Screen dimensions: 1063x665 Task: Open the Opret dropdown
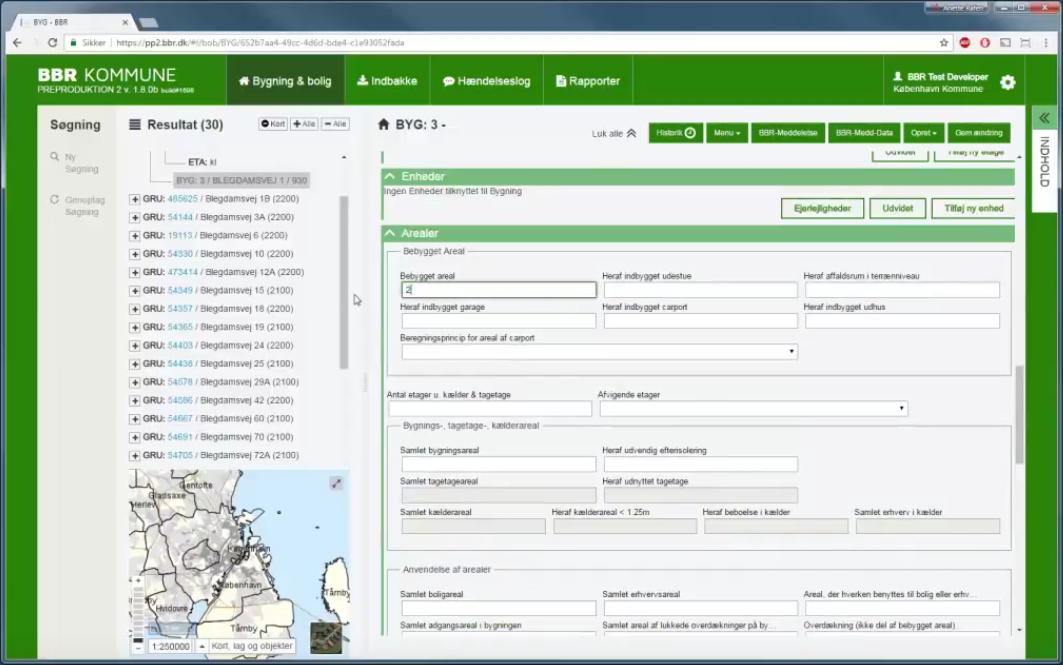point(923,133)
